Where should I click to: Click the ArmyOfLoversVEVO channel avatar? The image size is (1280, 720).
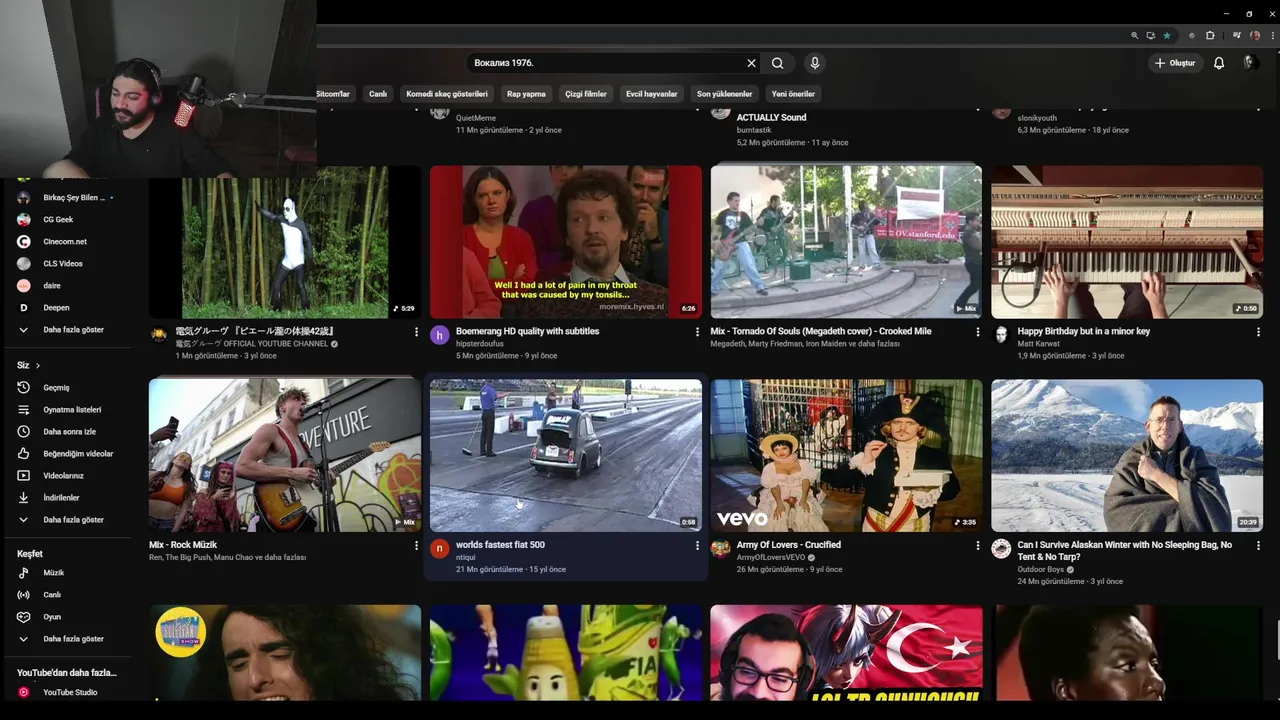[x=720, y=548]
